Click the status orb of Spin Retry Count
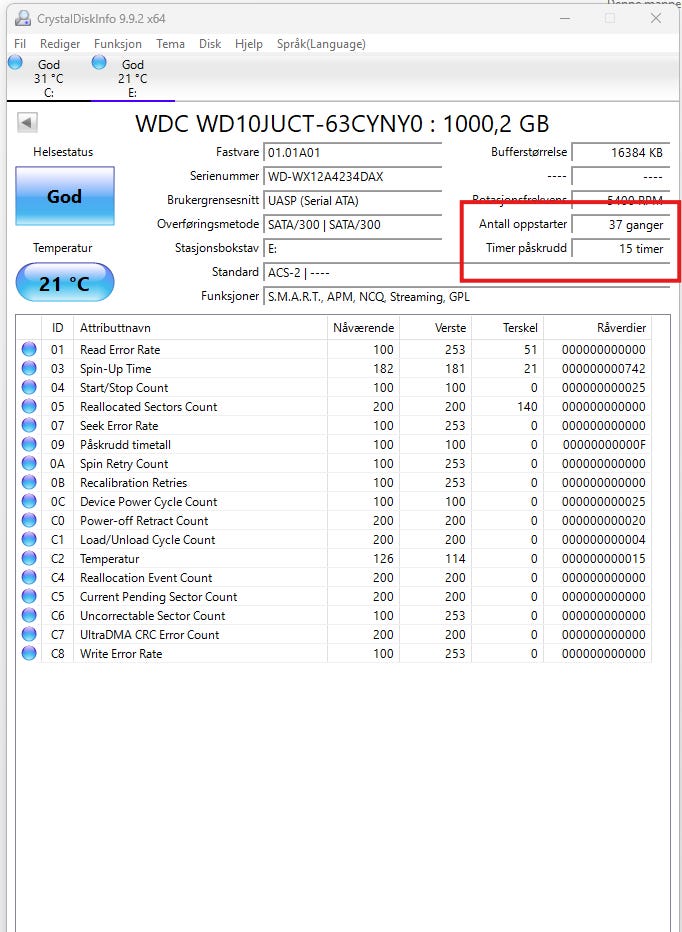 coord(29,464)
